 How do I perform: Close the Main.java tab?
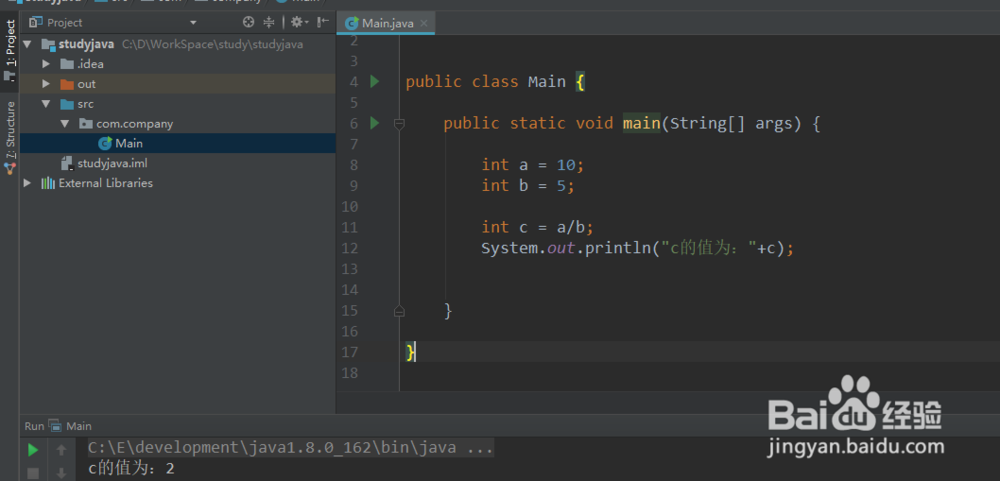tap(424, 24)
